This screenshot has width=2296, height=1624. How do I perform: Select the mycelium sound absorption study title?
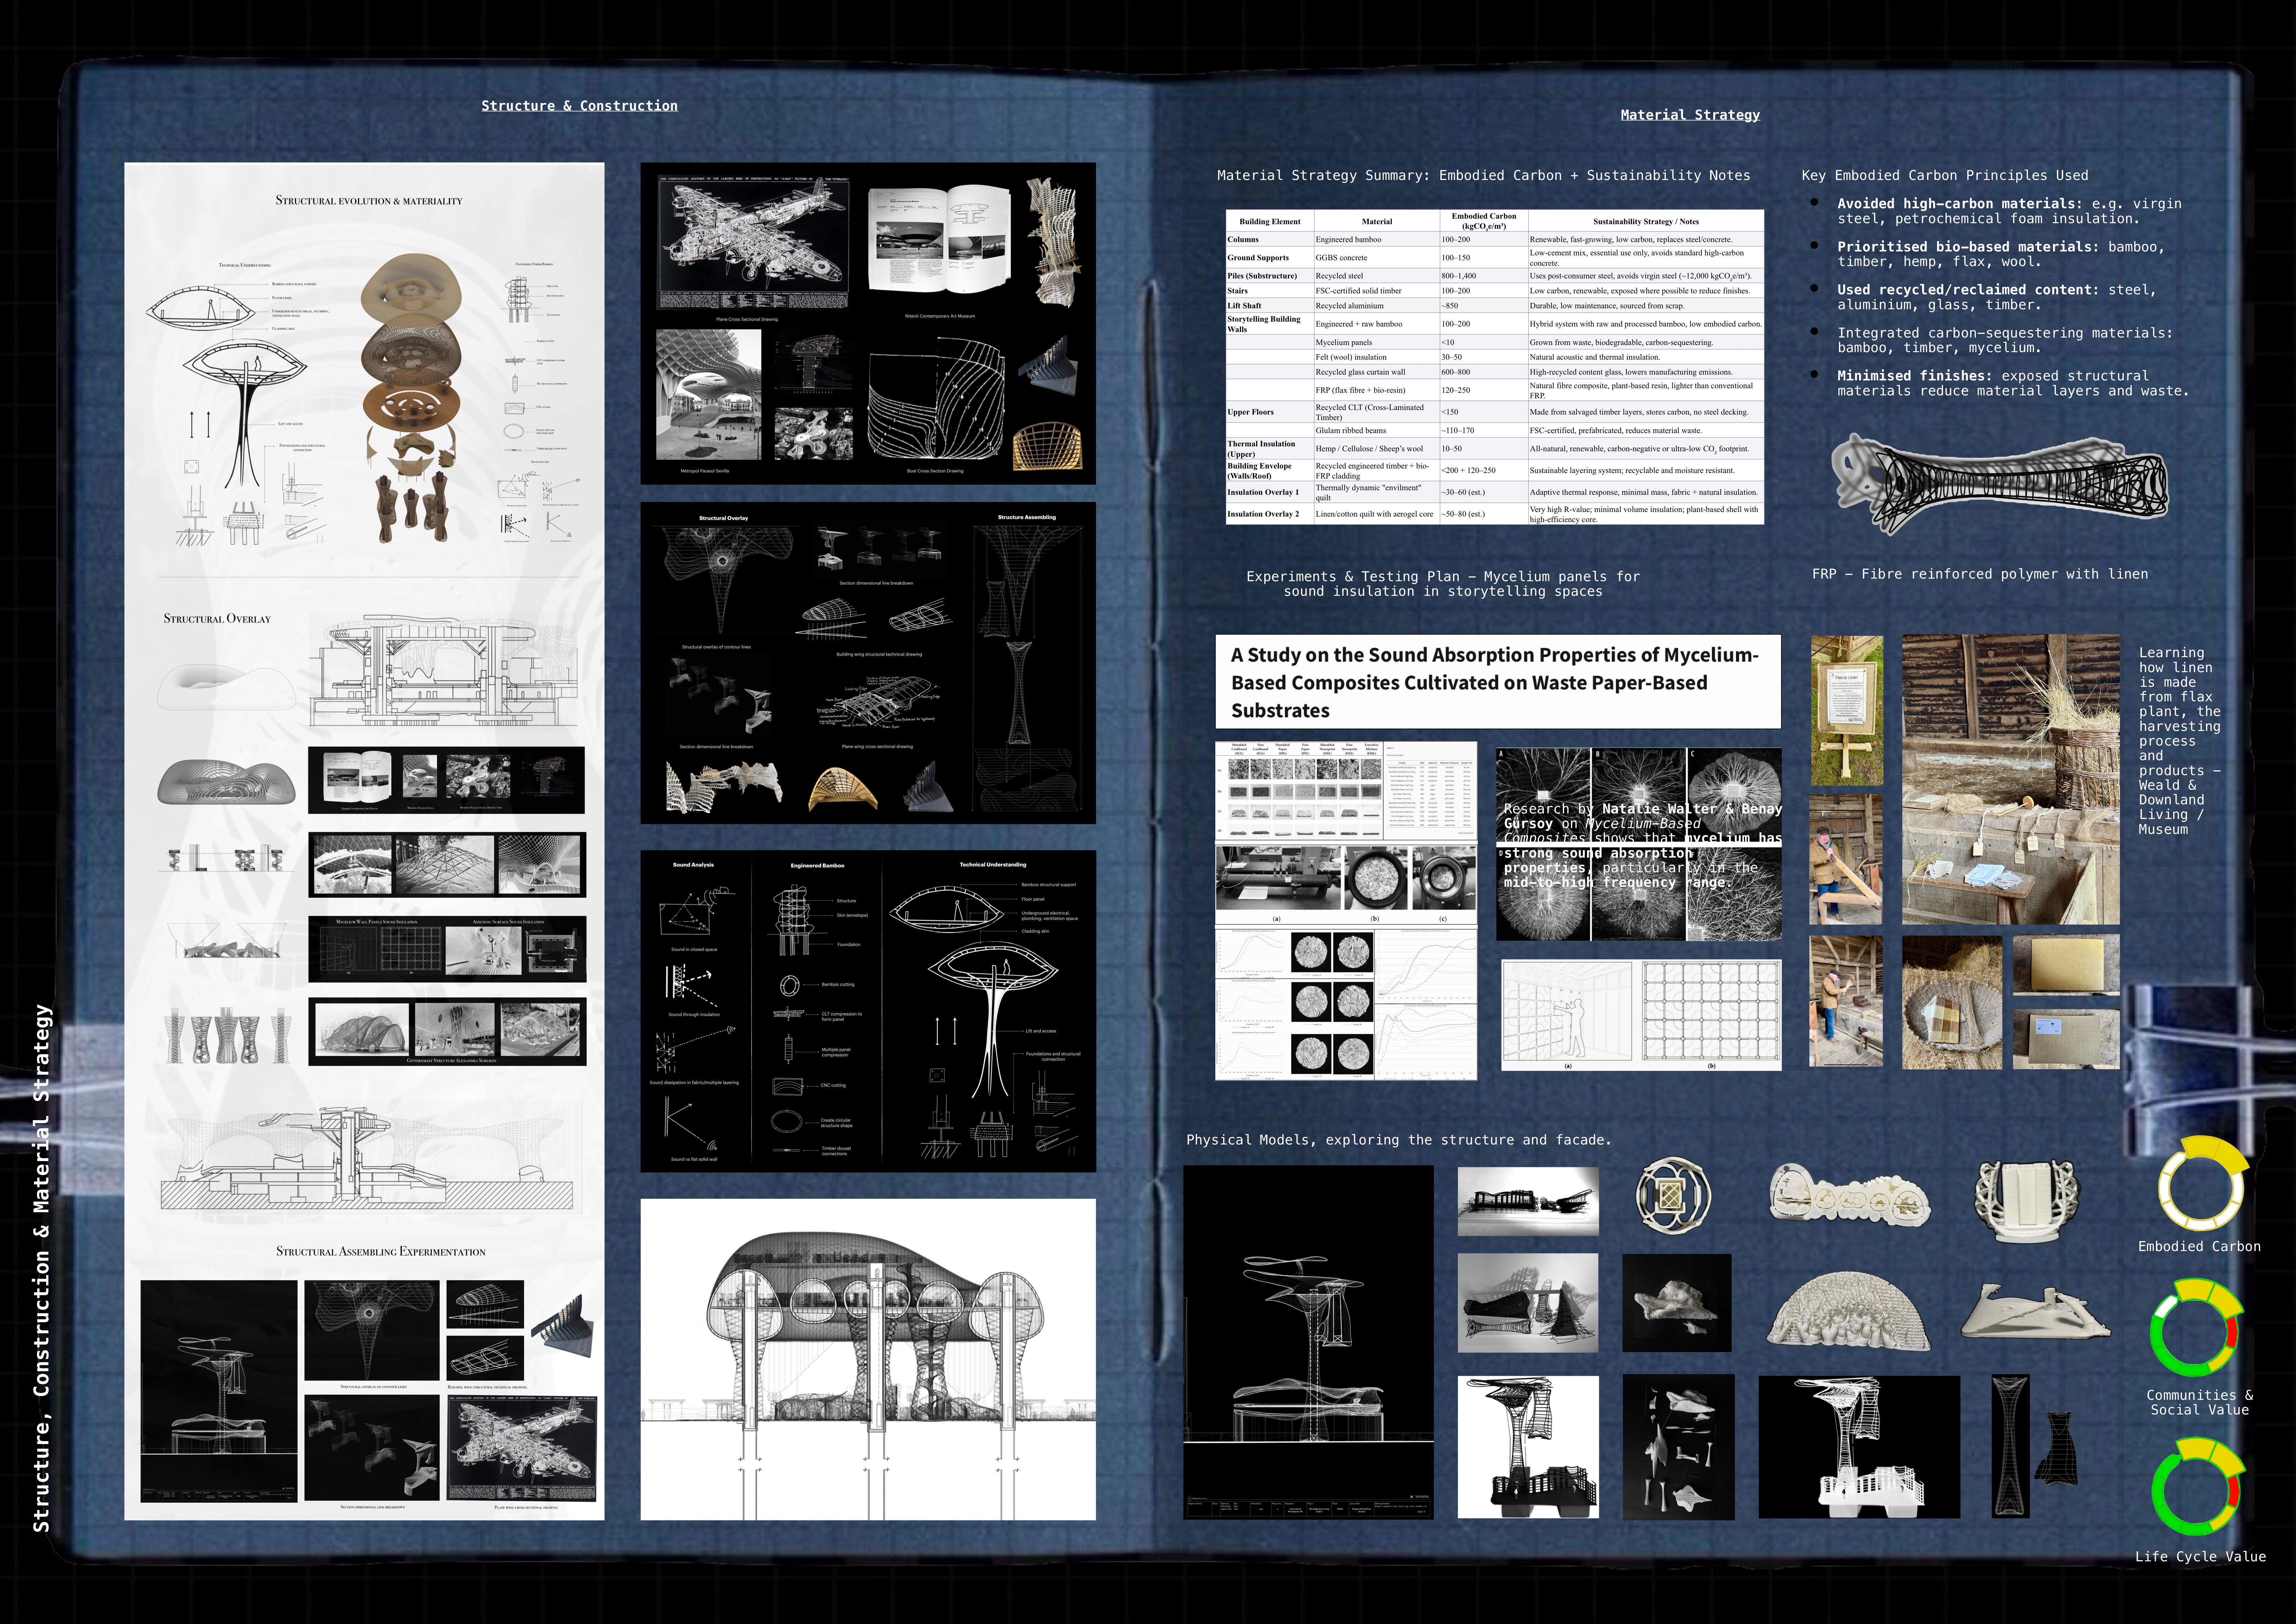tap(1495, 682)
